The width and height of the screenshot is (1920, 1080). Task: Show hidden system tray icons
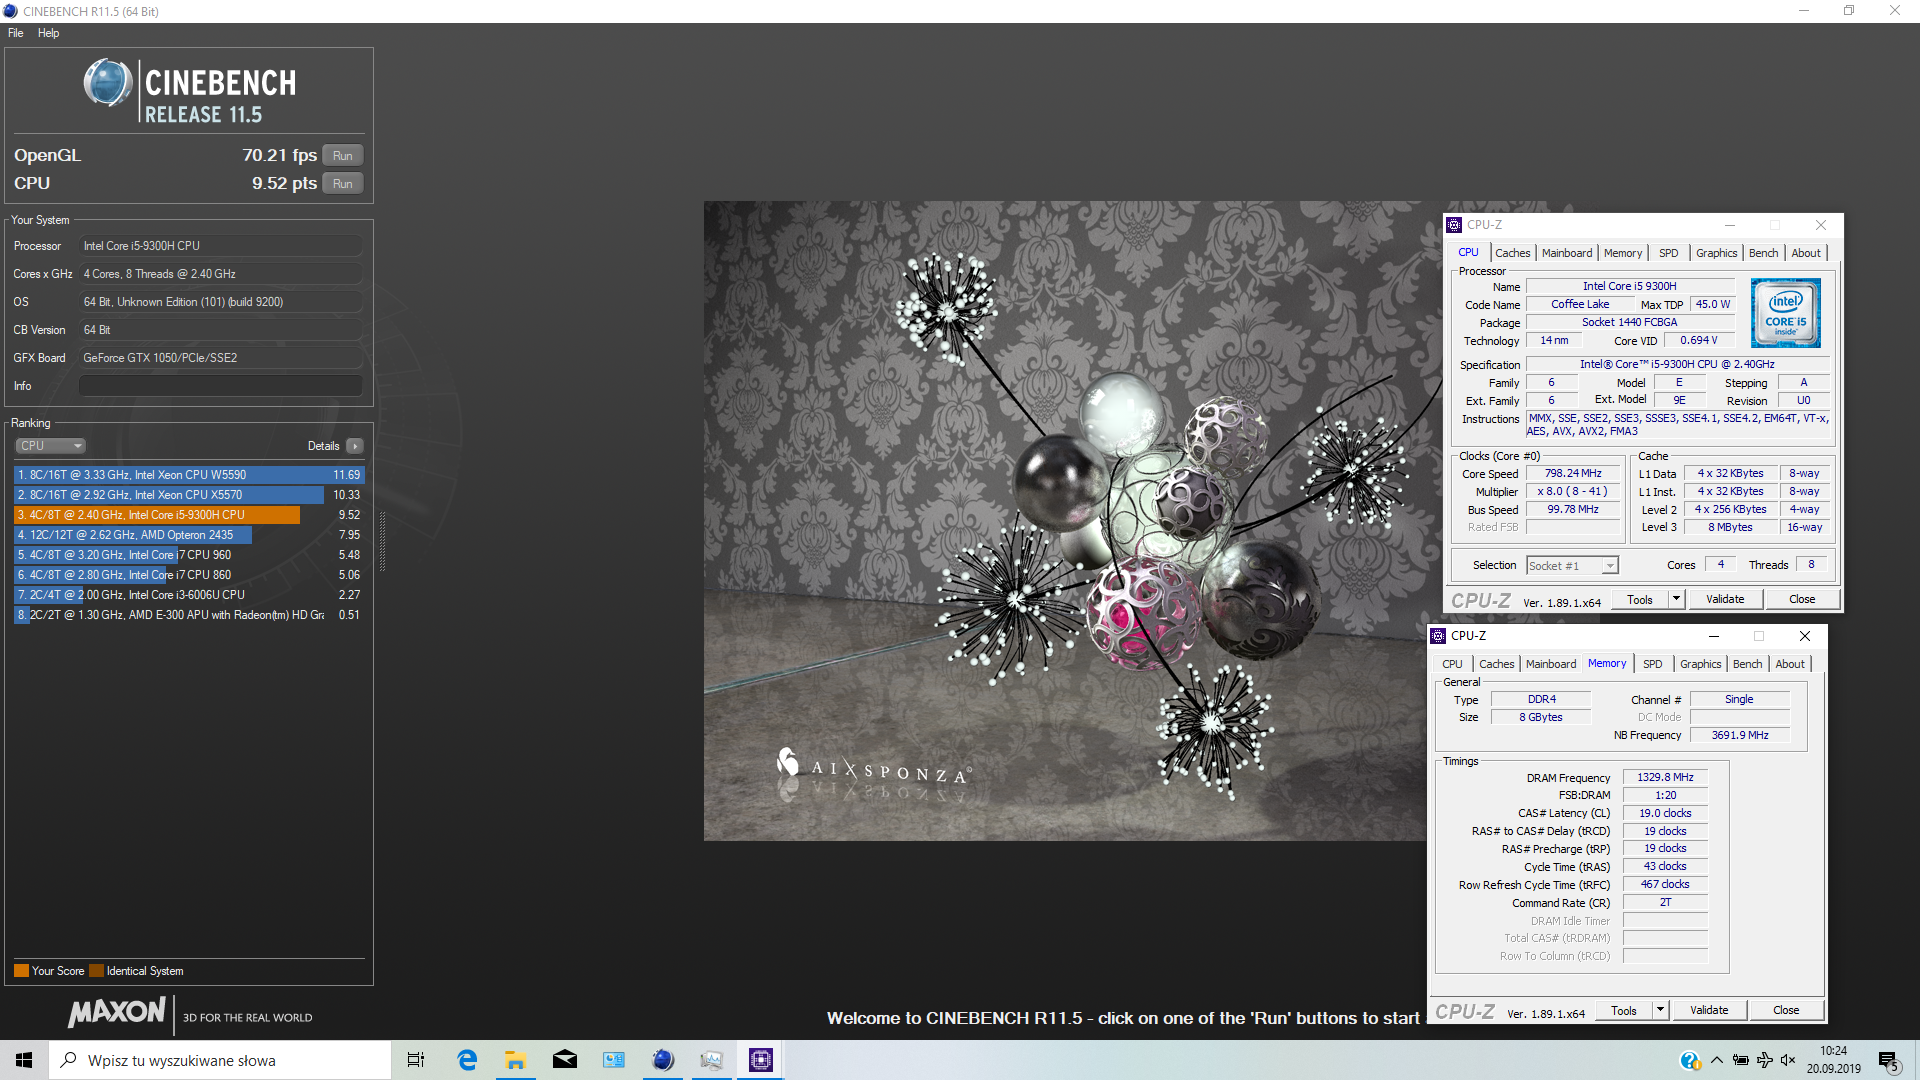[1717, 1060]
